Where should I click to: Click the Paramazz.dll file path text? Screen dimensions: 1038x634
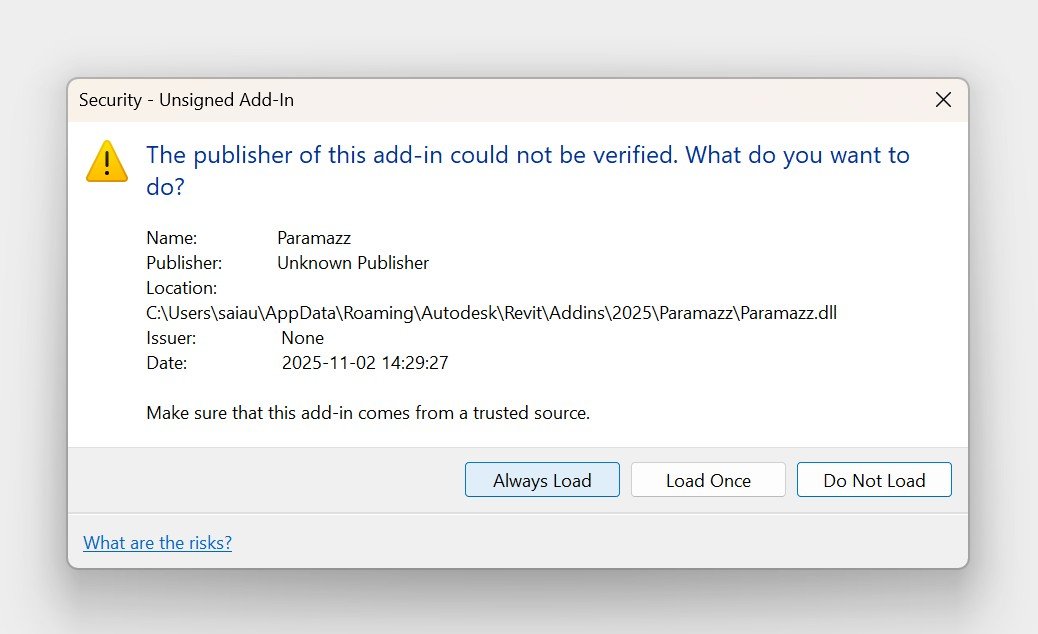pos(491,313)
